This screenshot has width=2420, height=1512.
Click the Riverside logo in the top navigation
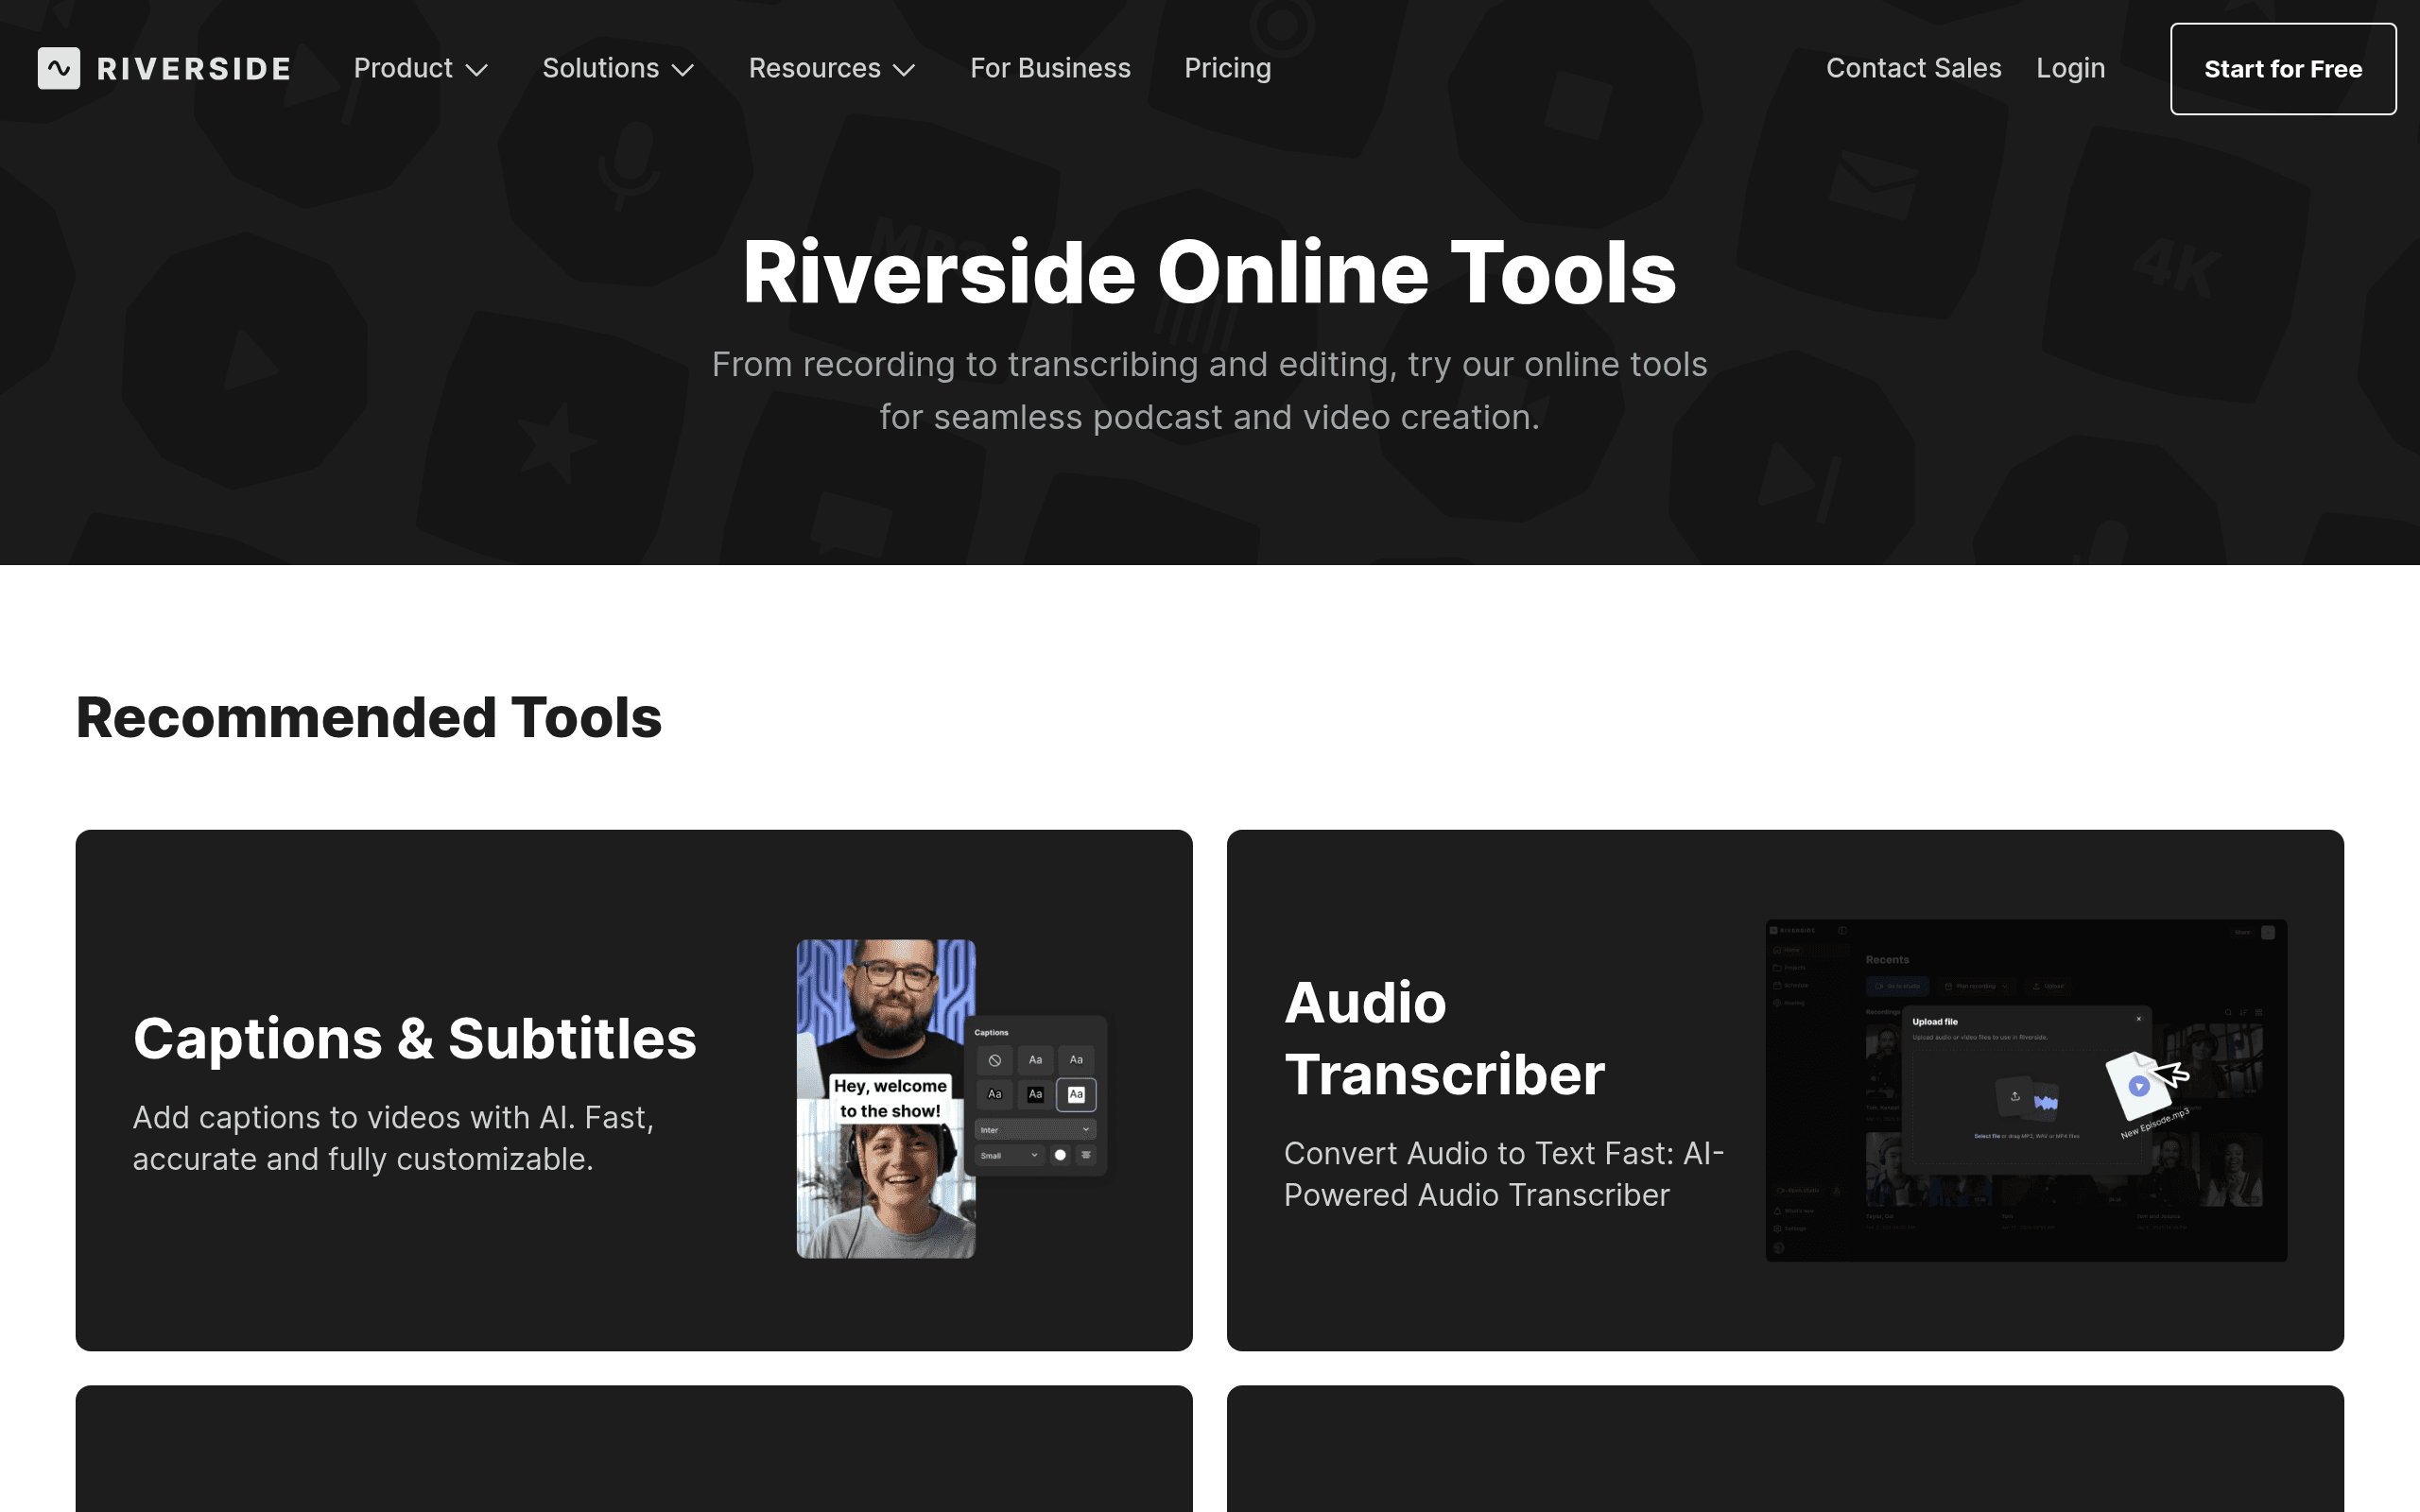coord(163,68)
